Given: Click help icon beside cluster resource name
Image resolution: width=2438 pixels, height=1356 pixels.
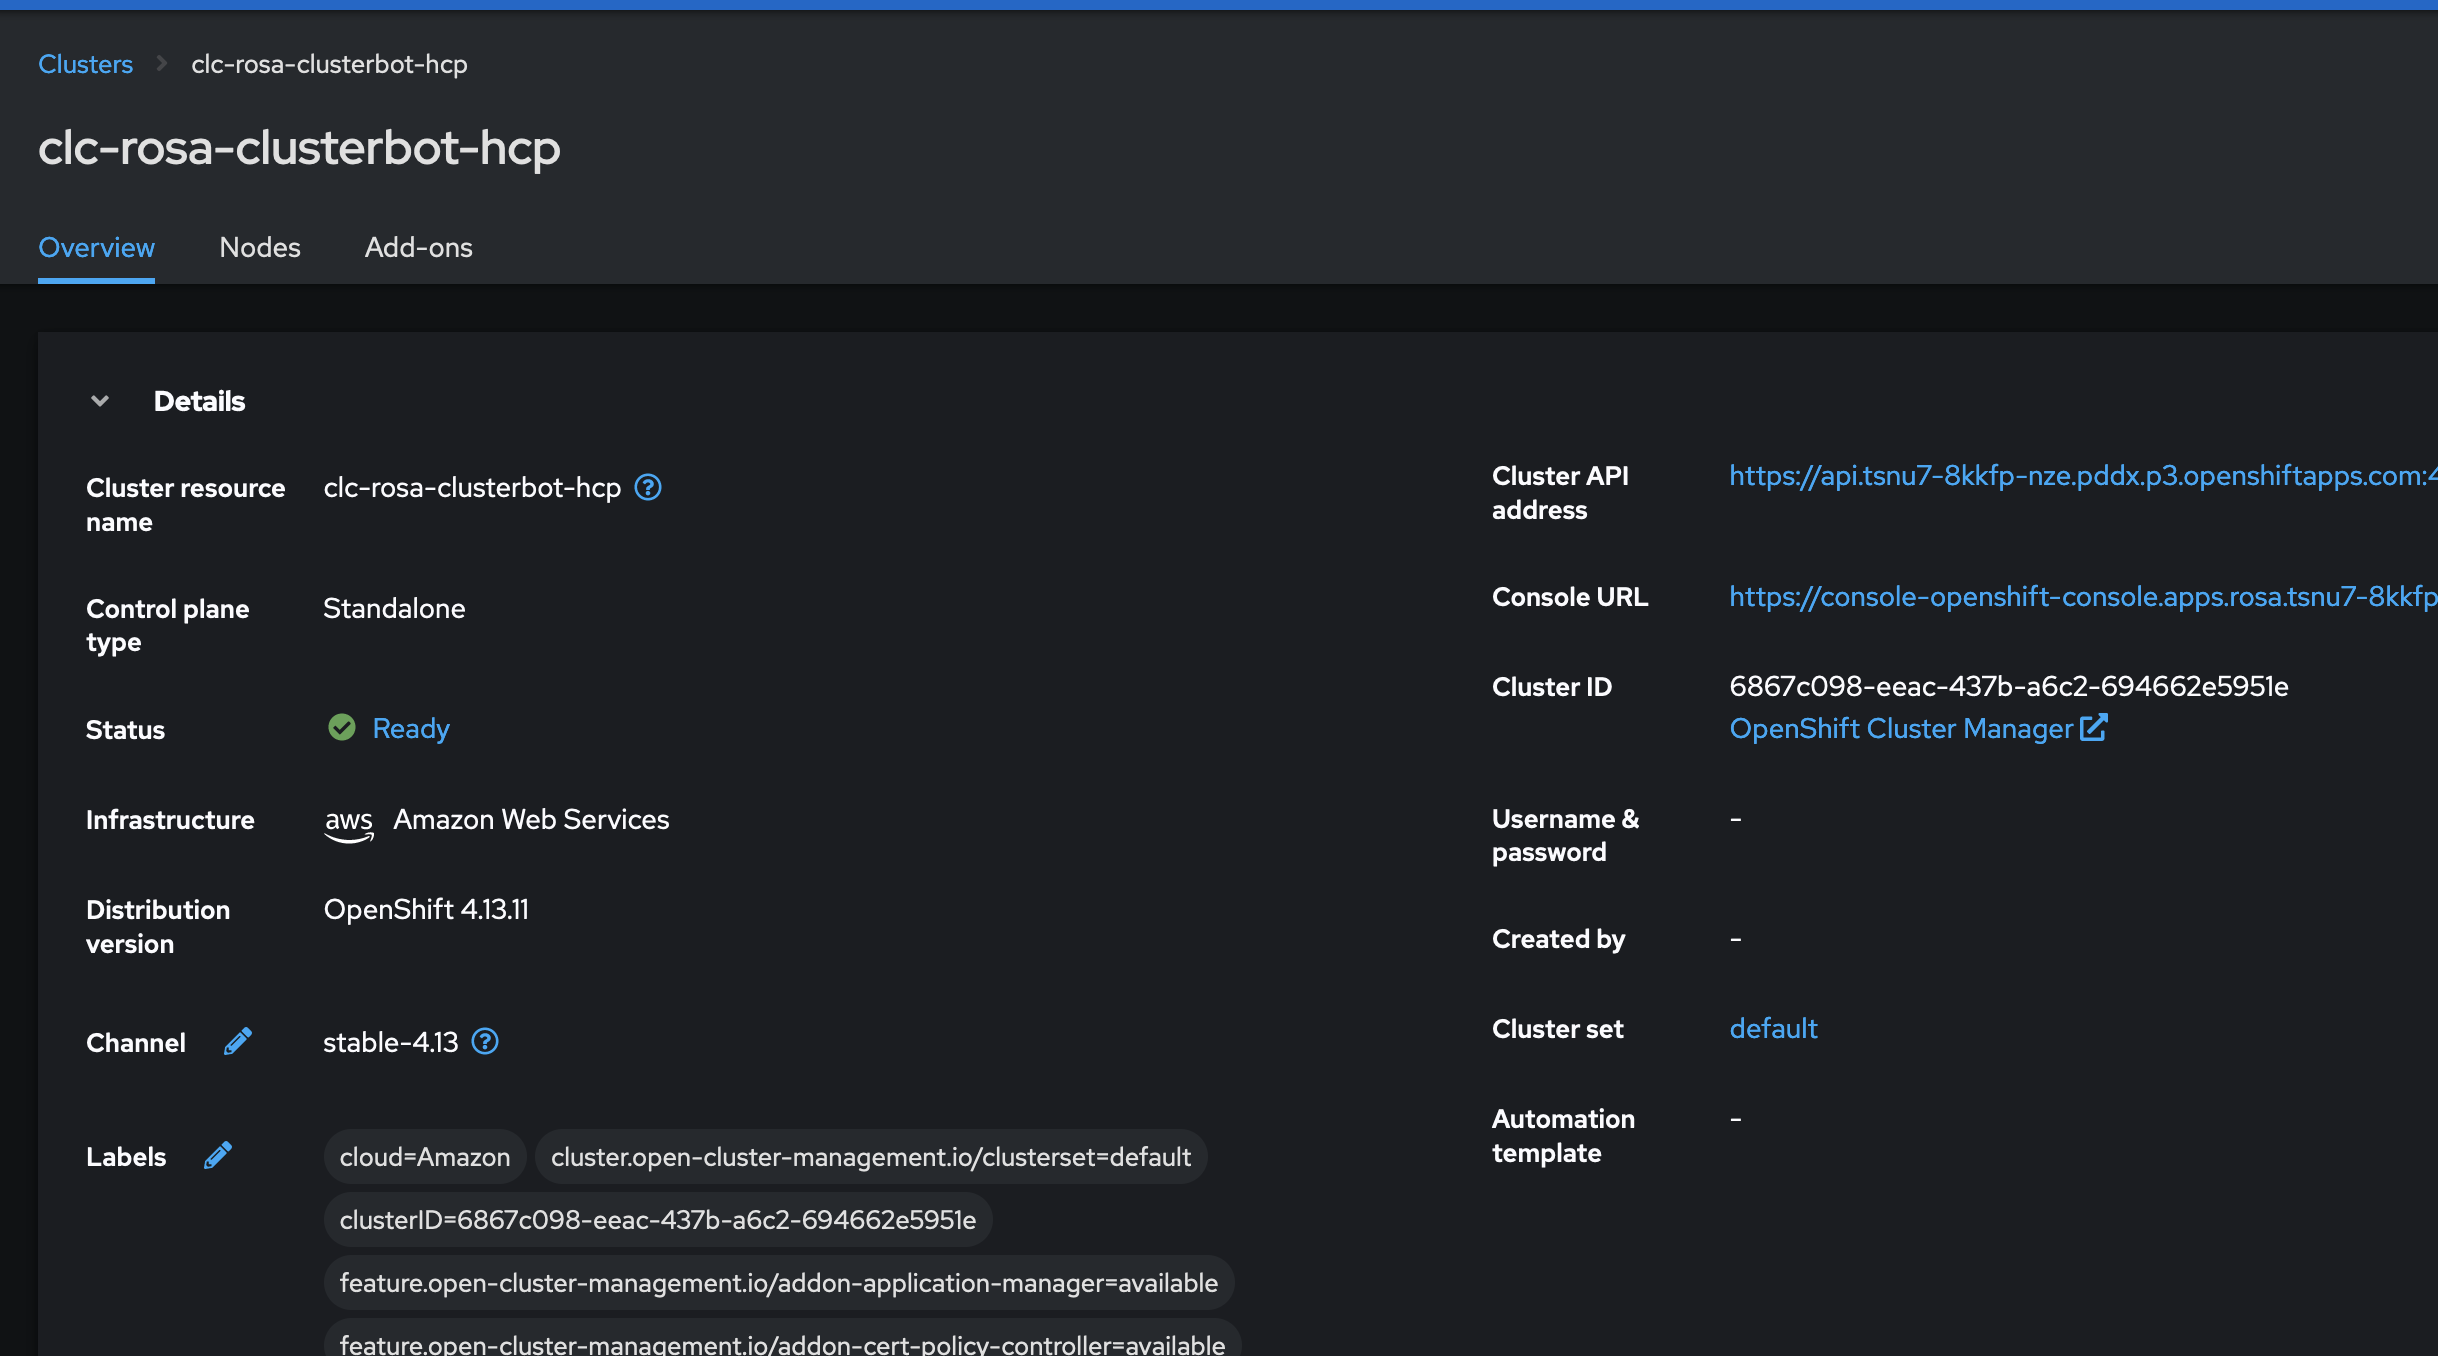Looking at the screenshot, I should pyautogui.click(x=648, y=487).
